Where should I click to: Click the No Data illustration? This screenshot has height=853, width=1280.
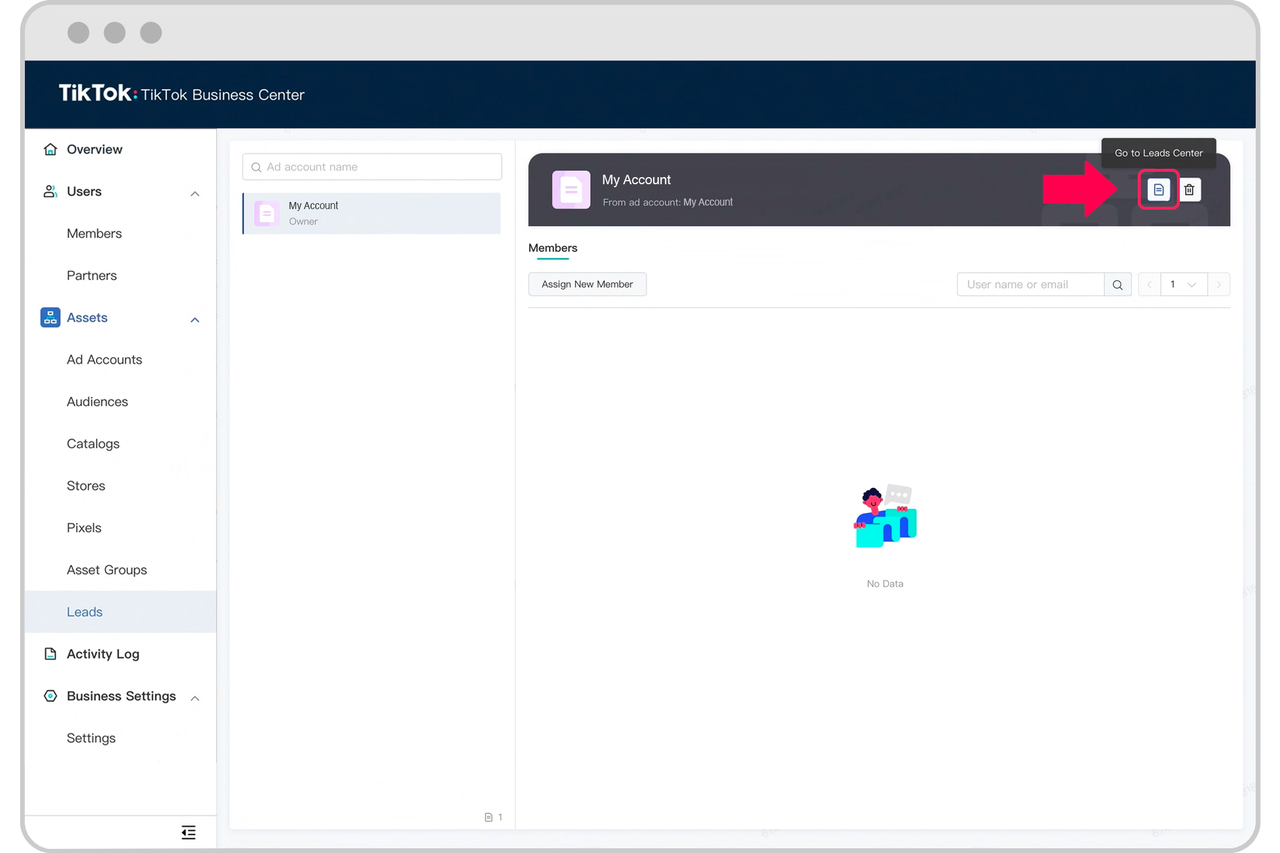[x=885, y=517]
